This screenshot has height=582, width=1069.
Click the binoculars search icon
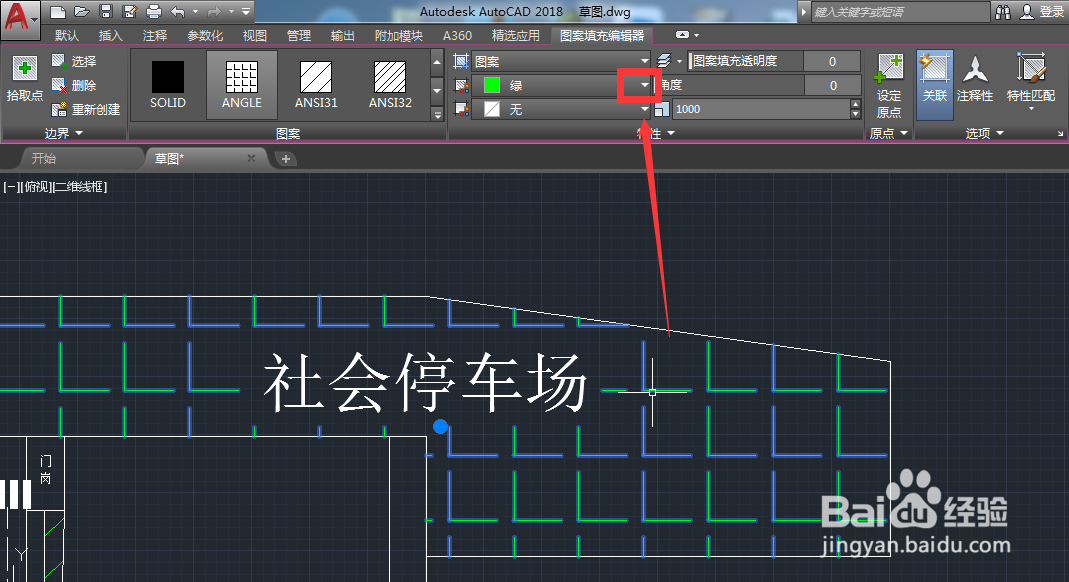click(x=1003, y=12)
